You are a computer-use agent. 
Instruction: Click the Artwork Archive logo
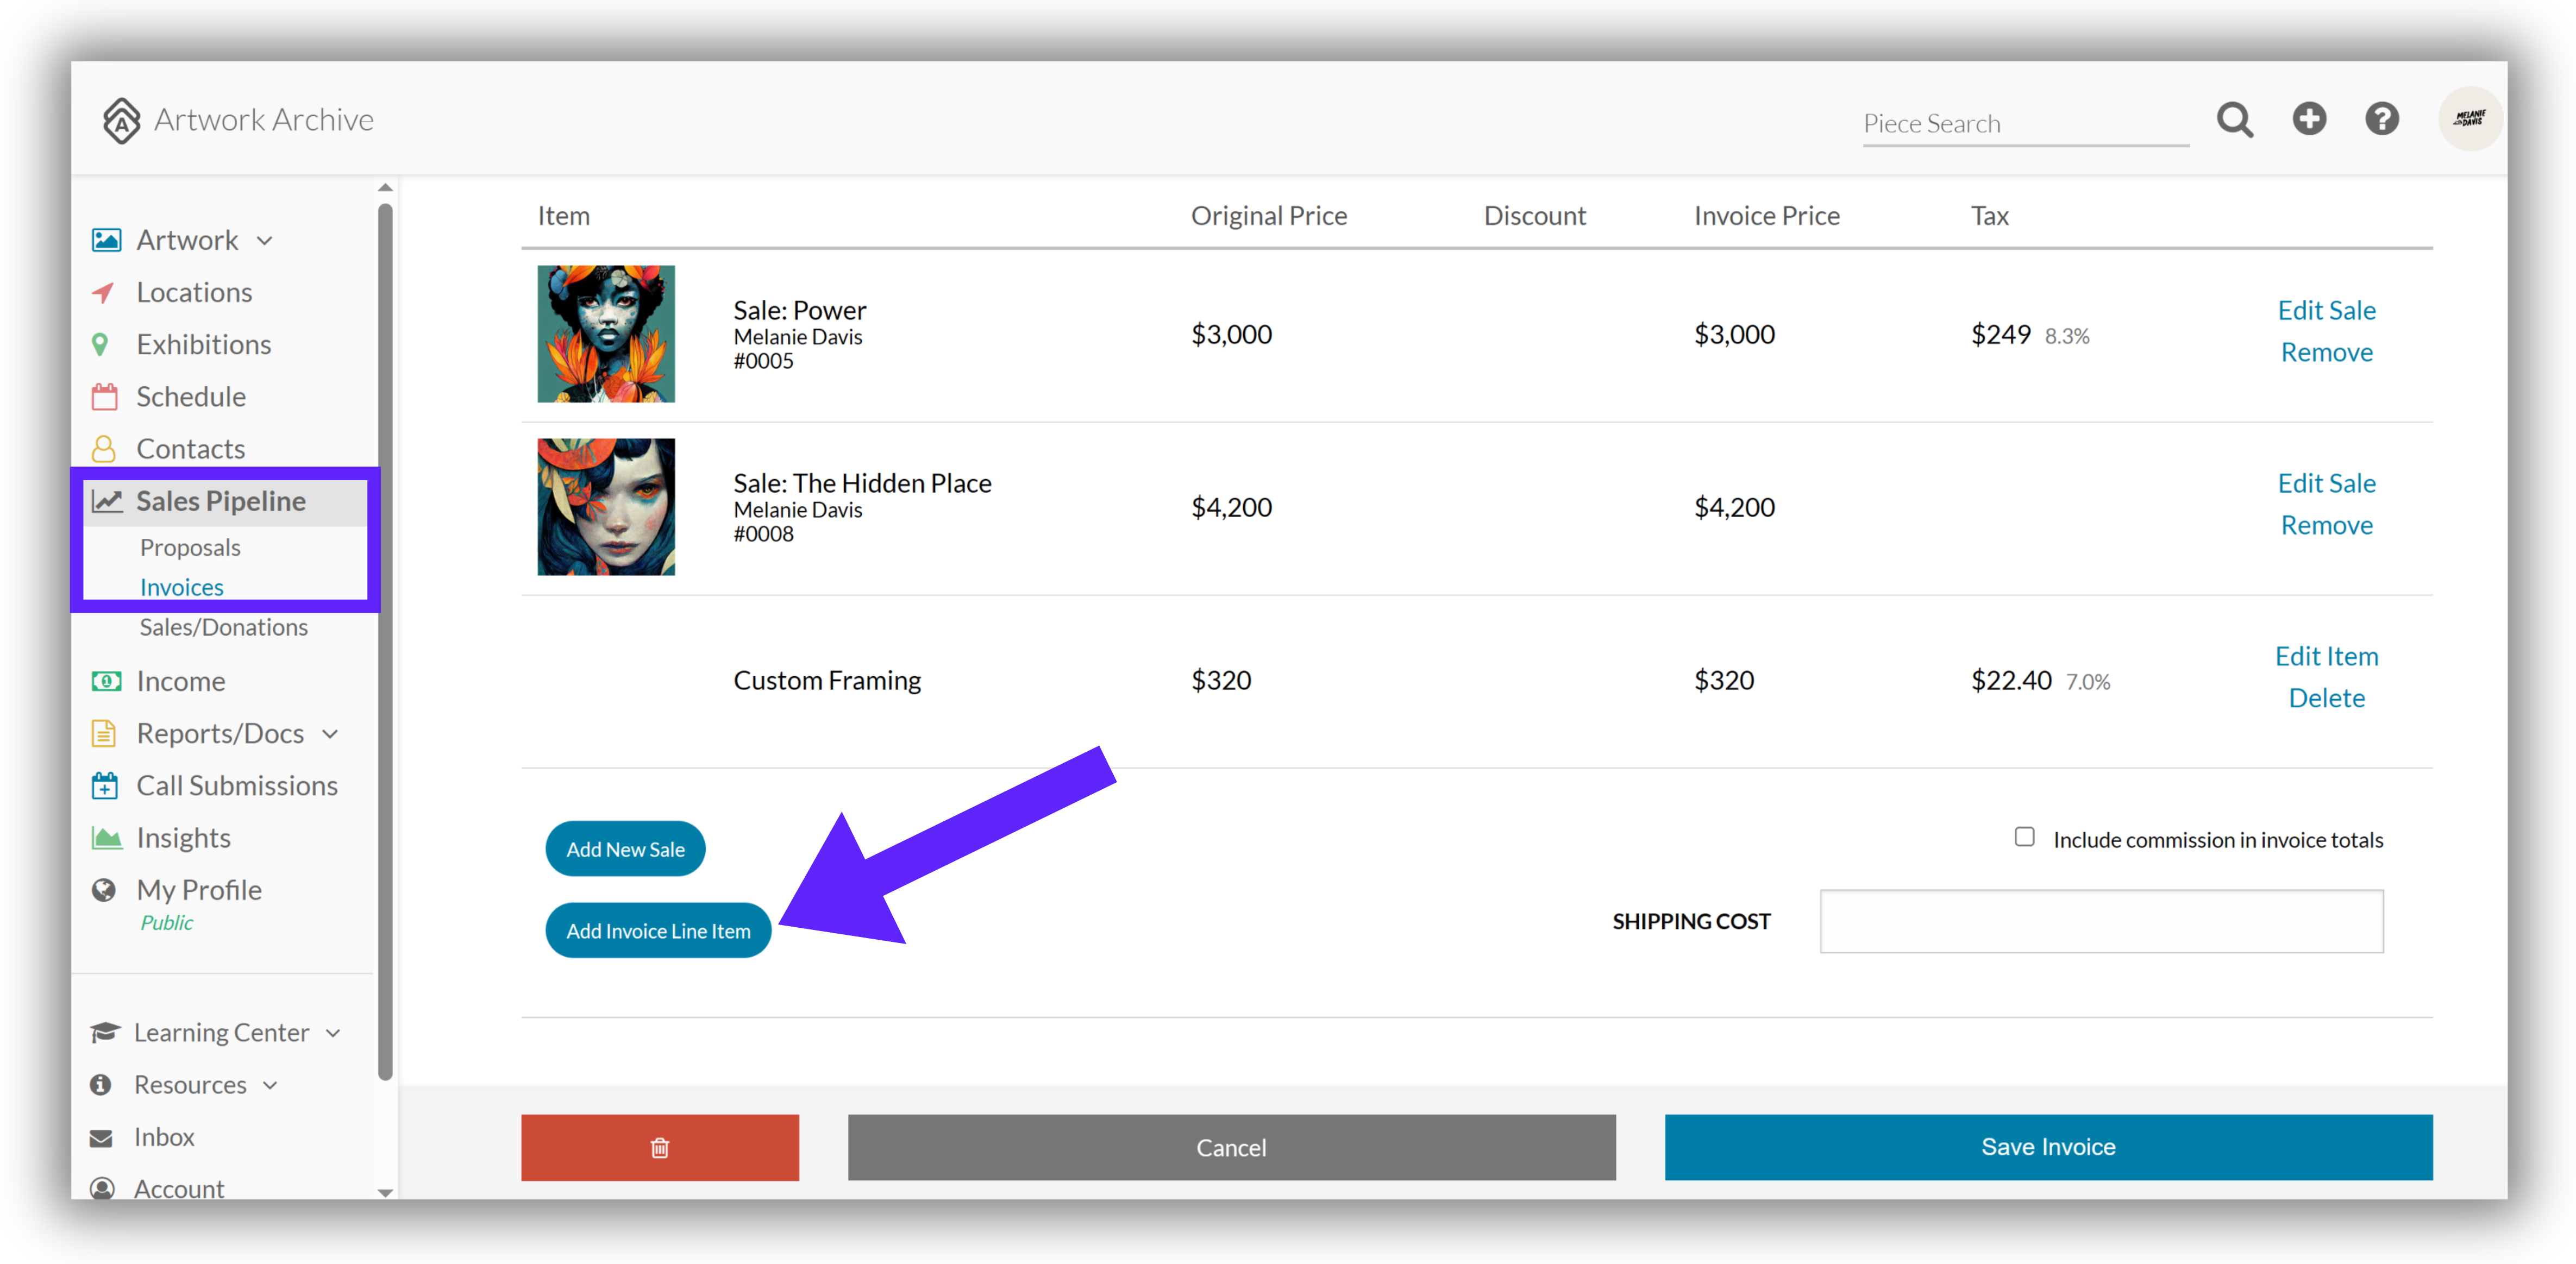coord(238,120)
